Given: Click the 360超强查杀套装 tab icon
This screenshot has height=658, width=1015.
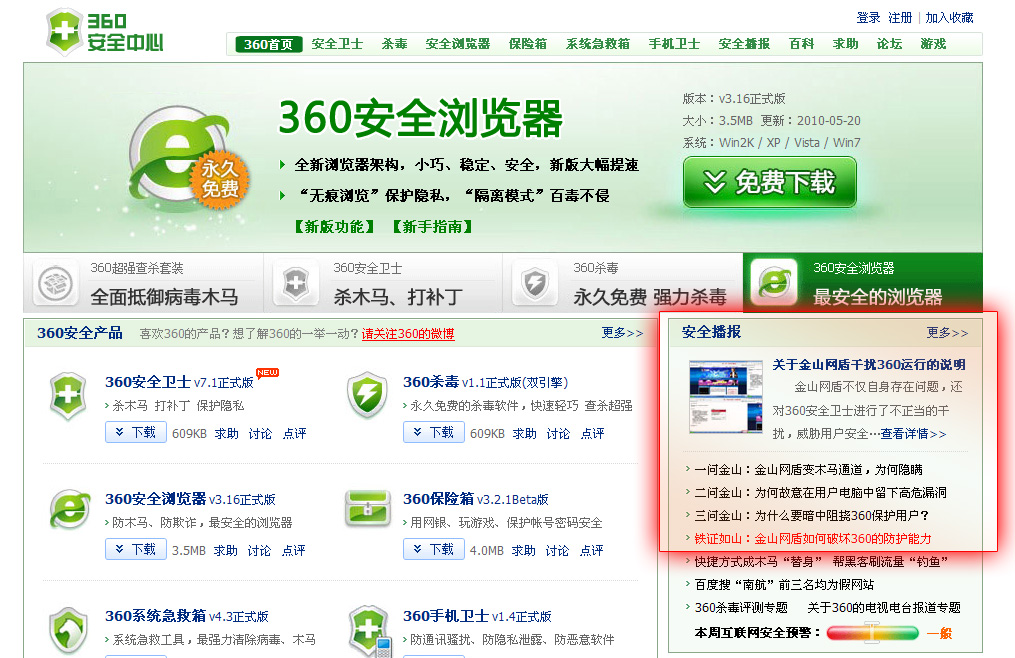Looking at the screenshot, I should tap(55, 284).
